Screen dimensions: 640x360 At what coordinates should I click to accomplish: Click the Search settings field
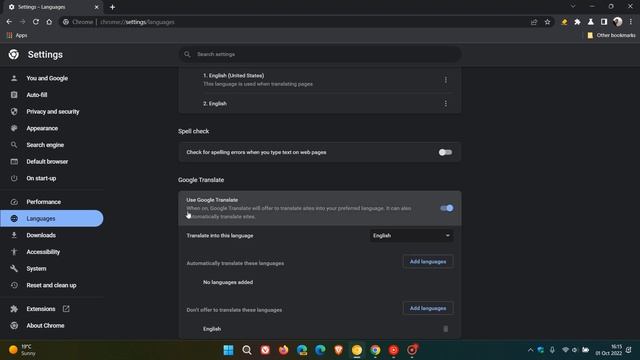point(320,54)
